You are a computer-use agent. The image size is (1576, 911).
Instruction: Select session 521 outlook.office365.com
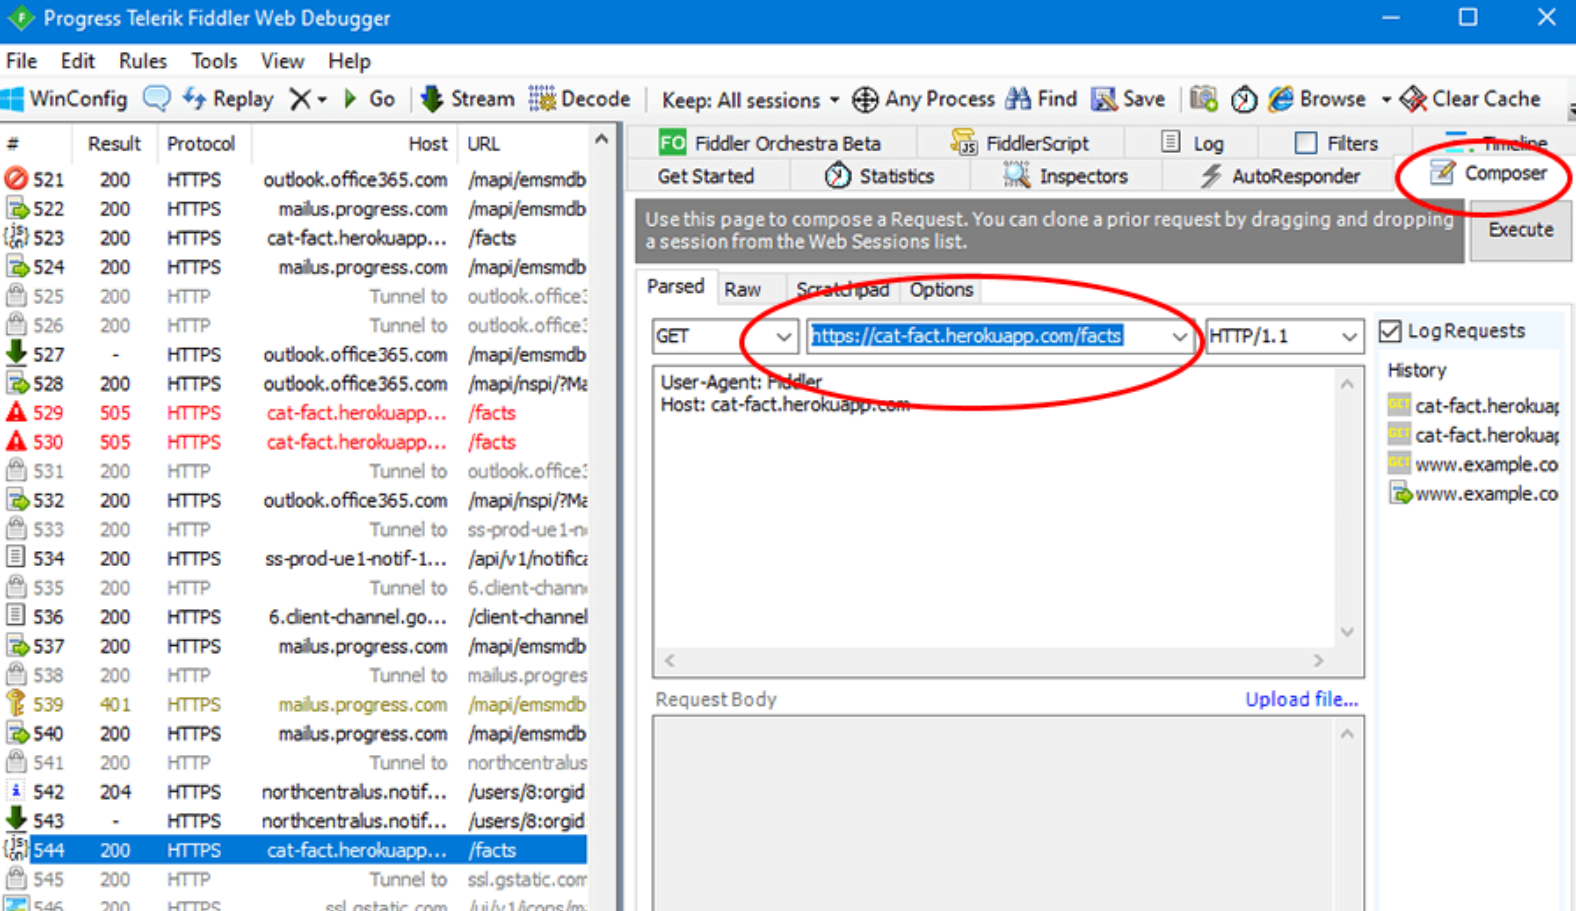(295, 180)
